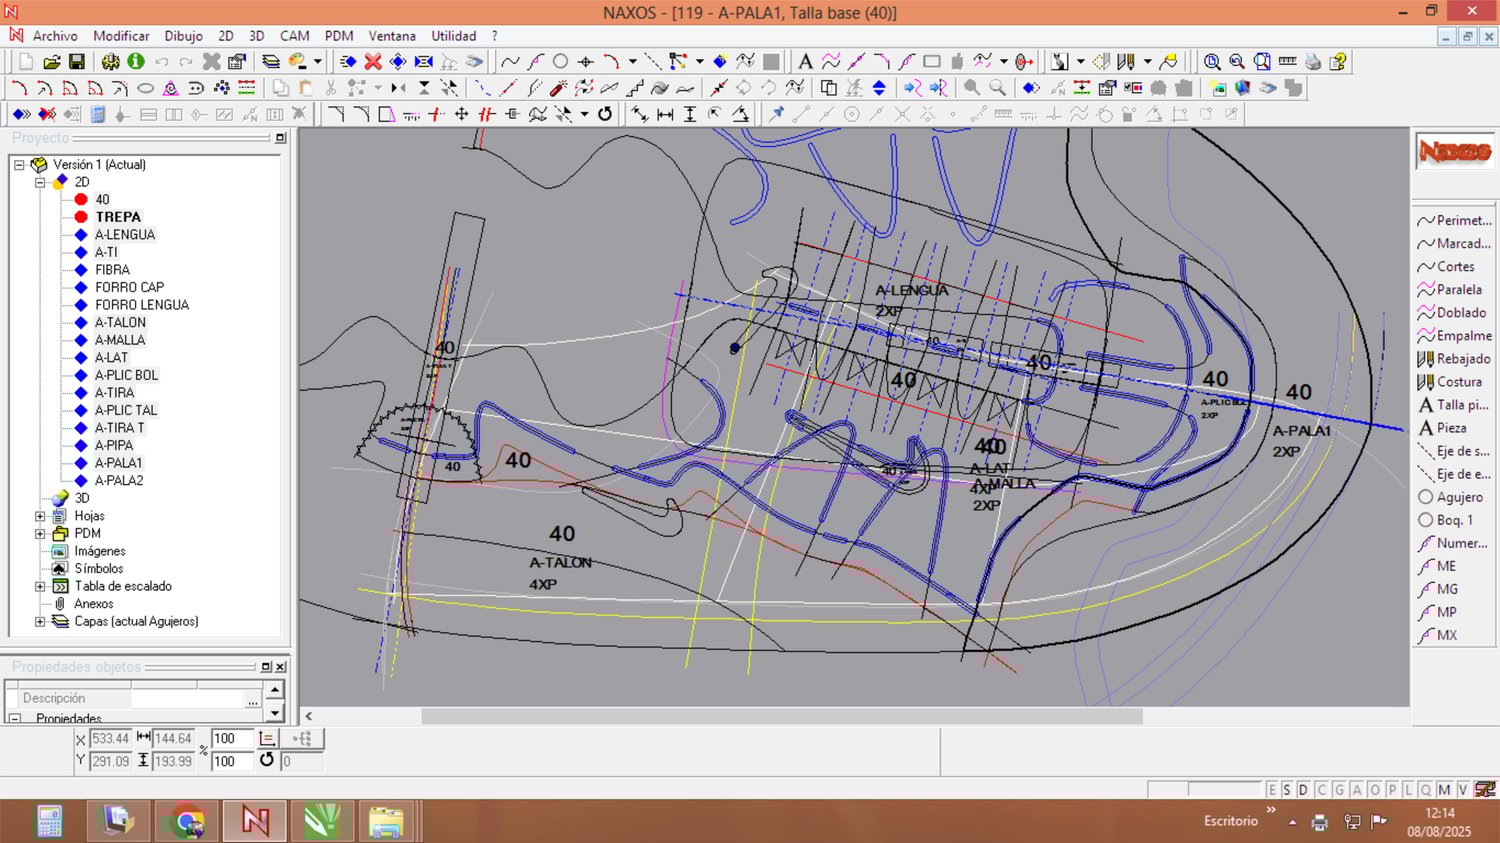Click the green information icon

coord(136,62)
